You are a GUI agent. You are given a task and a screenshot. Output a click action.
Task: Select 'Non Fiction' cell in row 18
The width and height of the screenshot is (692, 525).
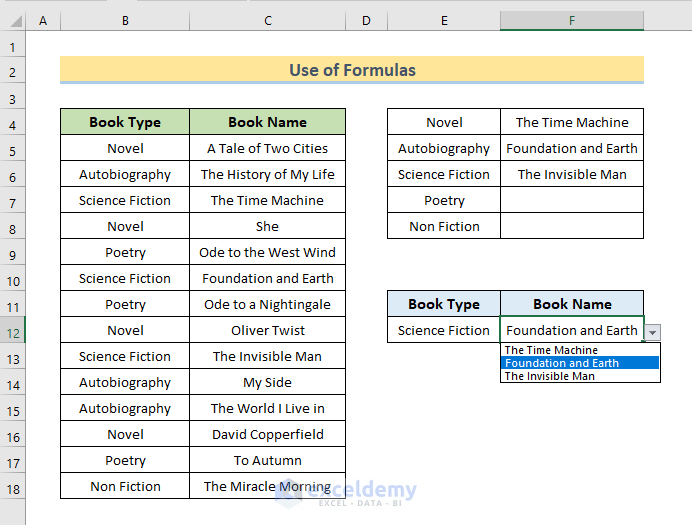(125, 486)
